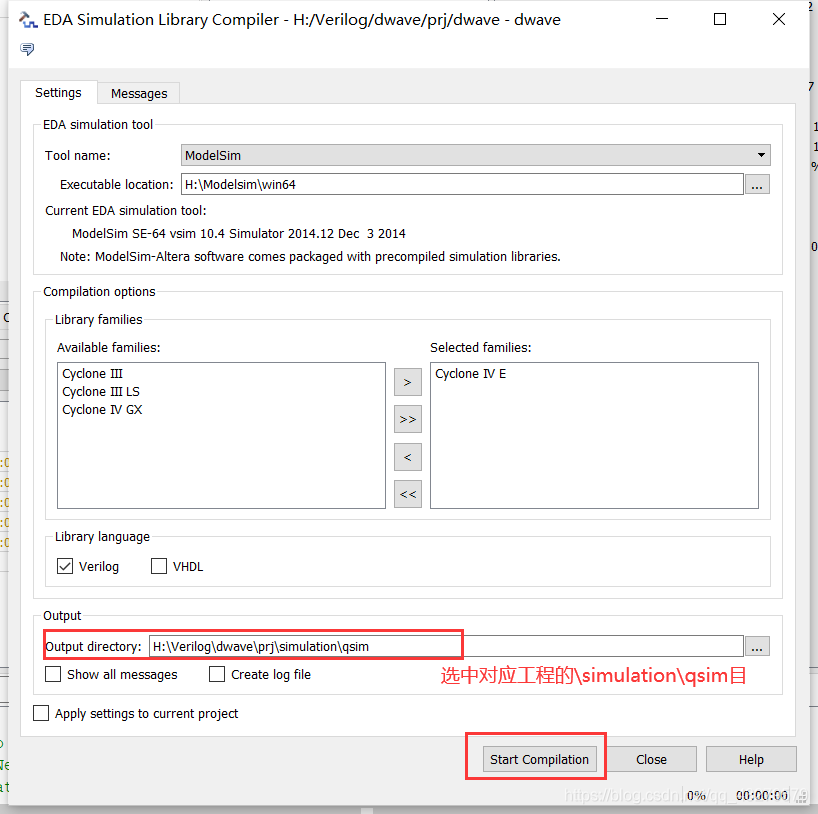This screenshot has width=818, height=814.
Task: Browse for output directory
Action: coord(757,647)
